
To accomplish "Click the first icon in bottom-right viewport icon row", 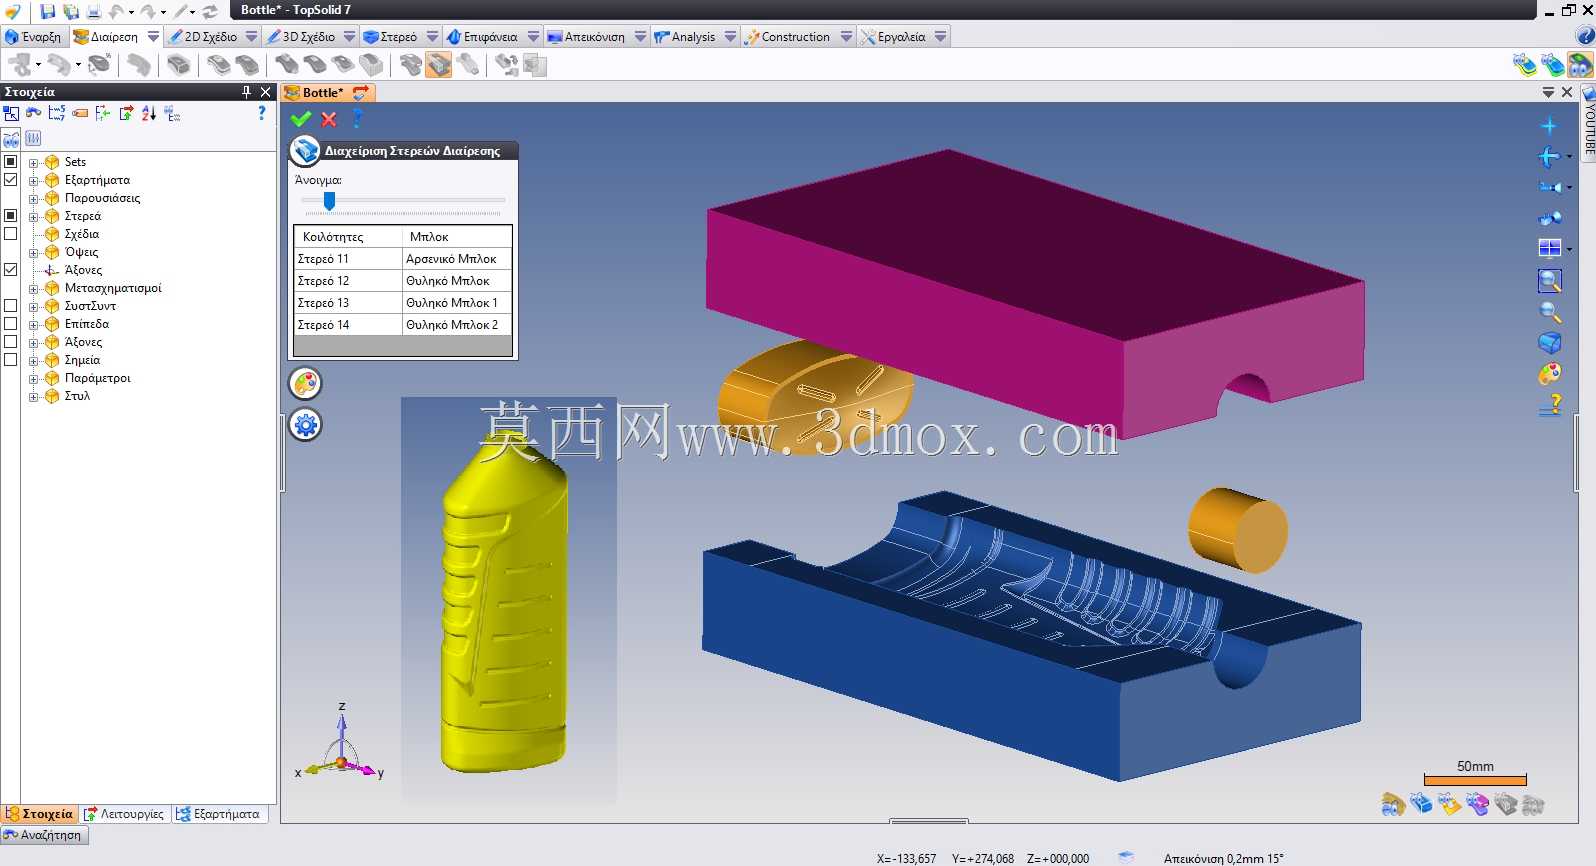I will click(x=1393, y=803).
